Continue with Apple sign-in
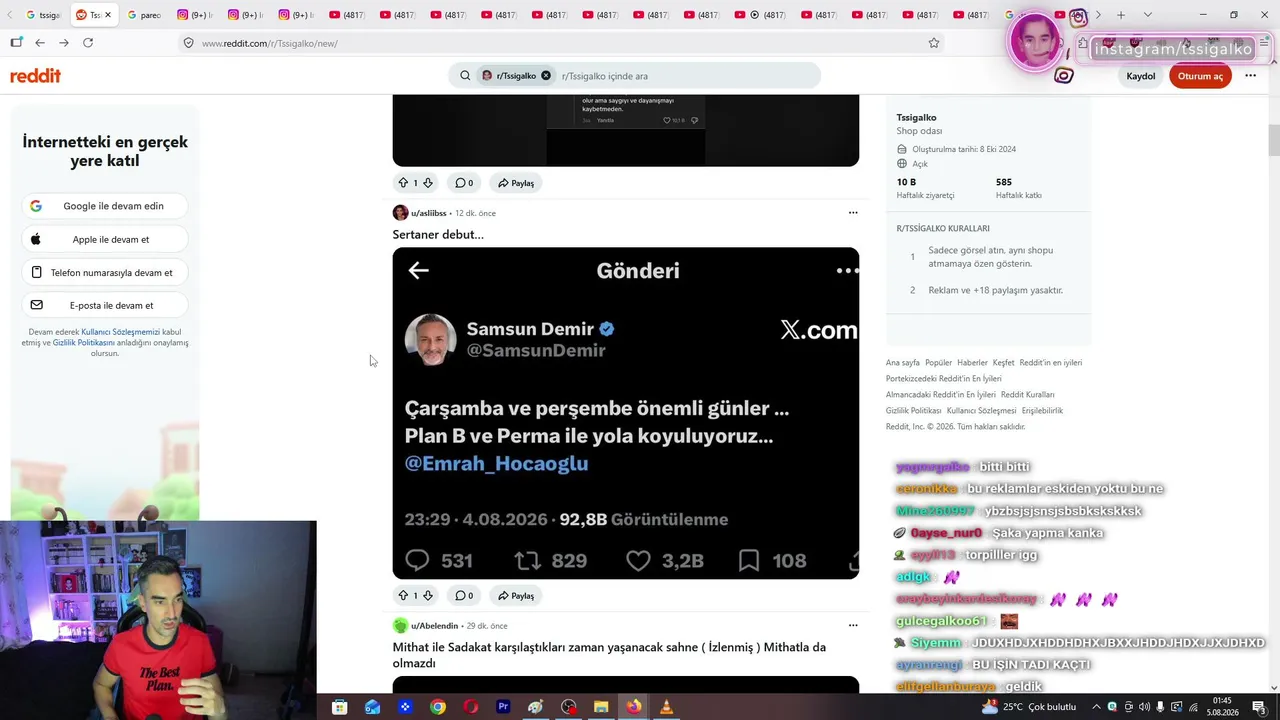 105,240
